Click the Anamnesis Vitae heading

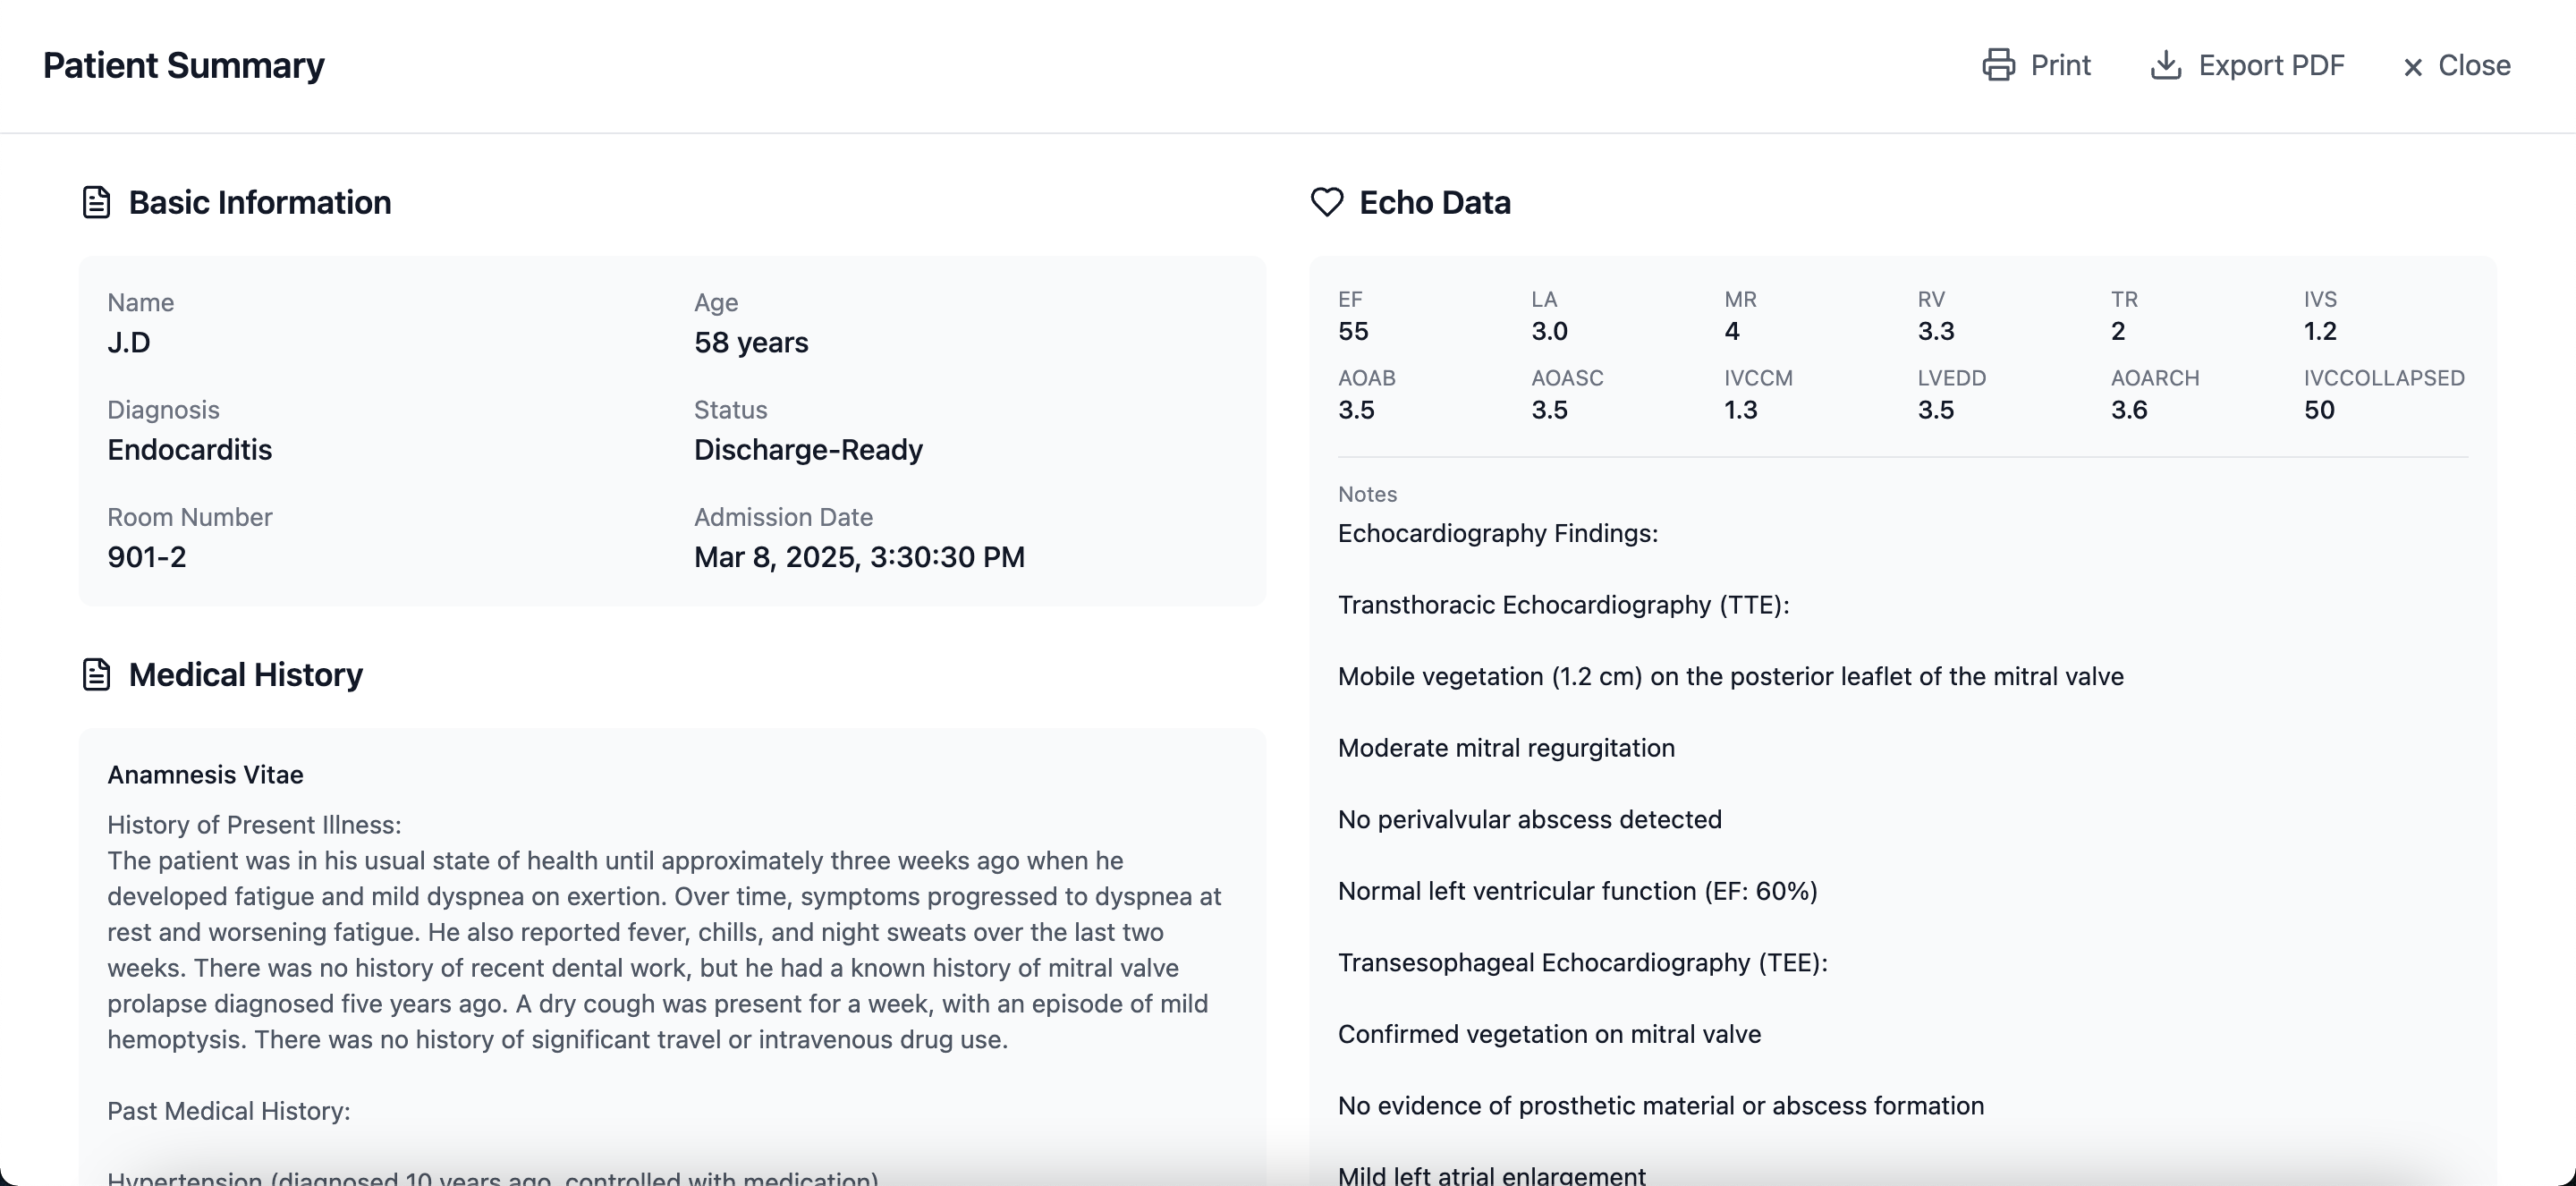205,775
